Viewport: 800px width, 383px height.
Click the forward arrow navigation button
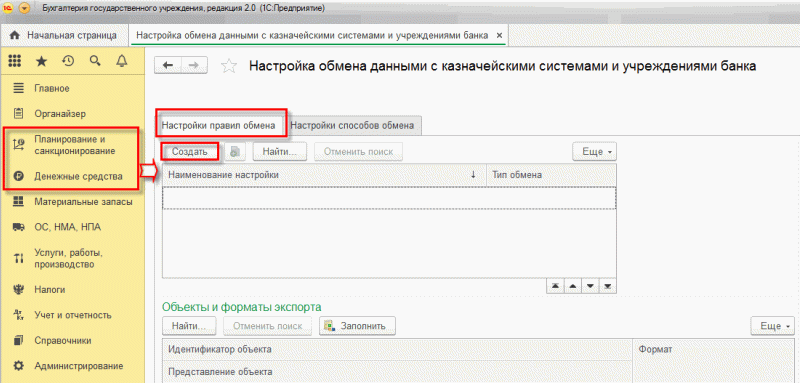(194, 65)
